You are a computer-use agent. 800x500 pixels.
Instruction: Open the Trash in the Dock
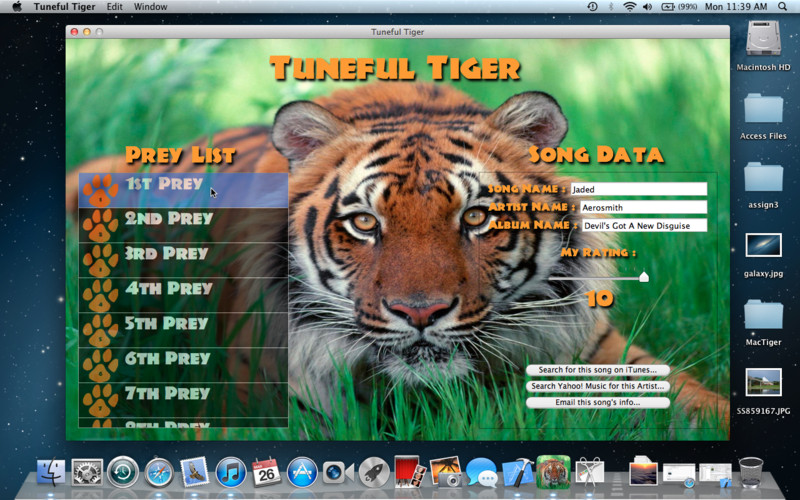coord(751,472)
